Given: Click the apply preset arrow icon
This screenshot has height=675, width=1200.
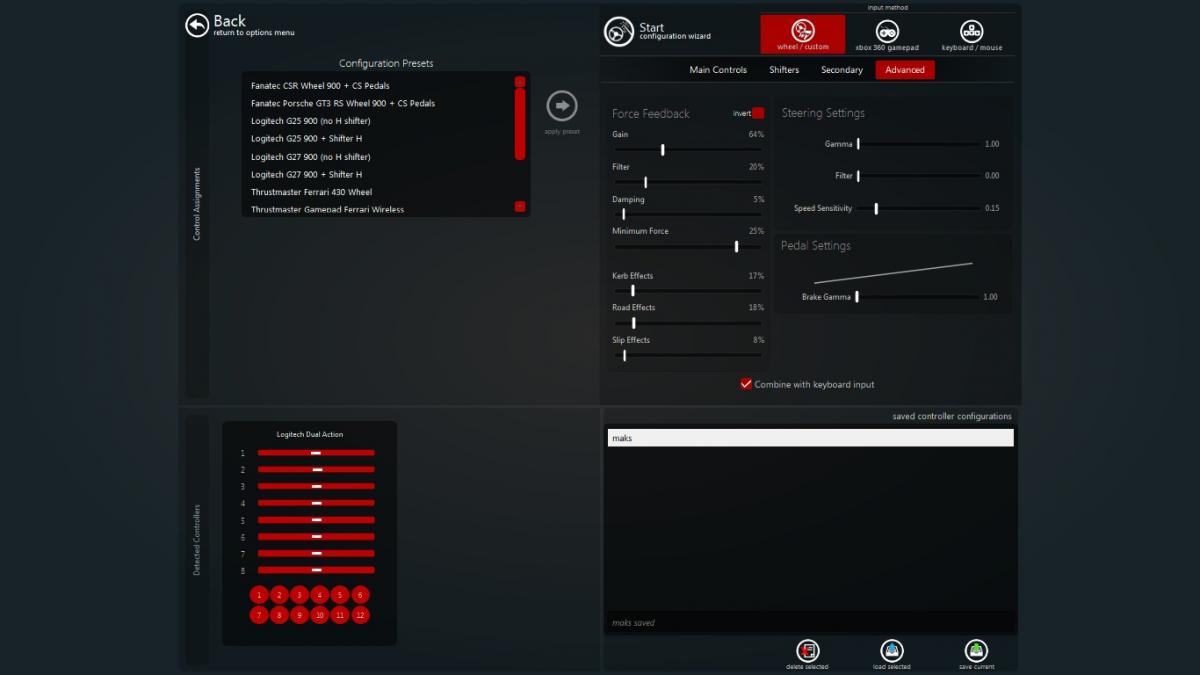Looking at the screenshot, I should [562, 106].
